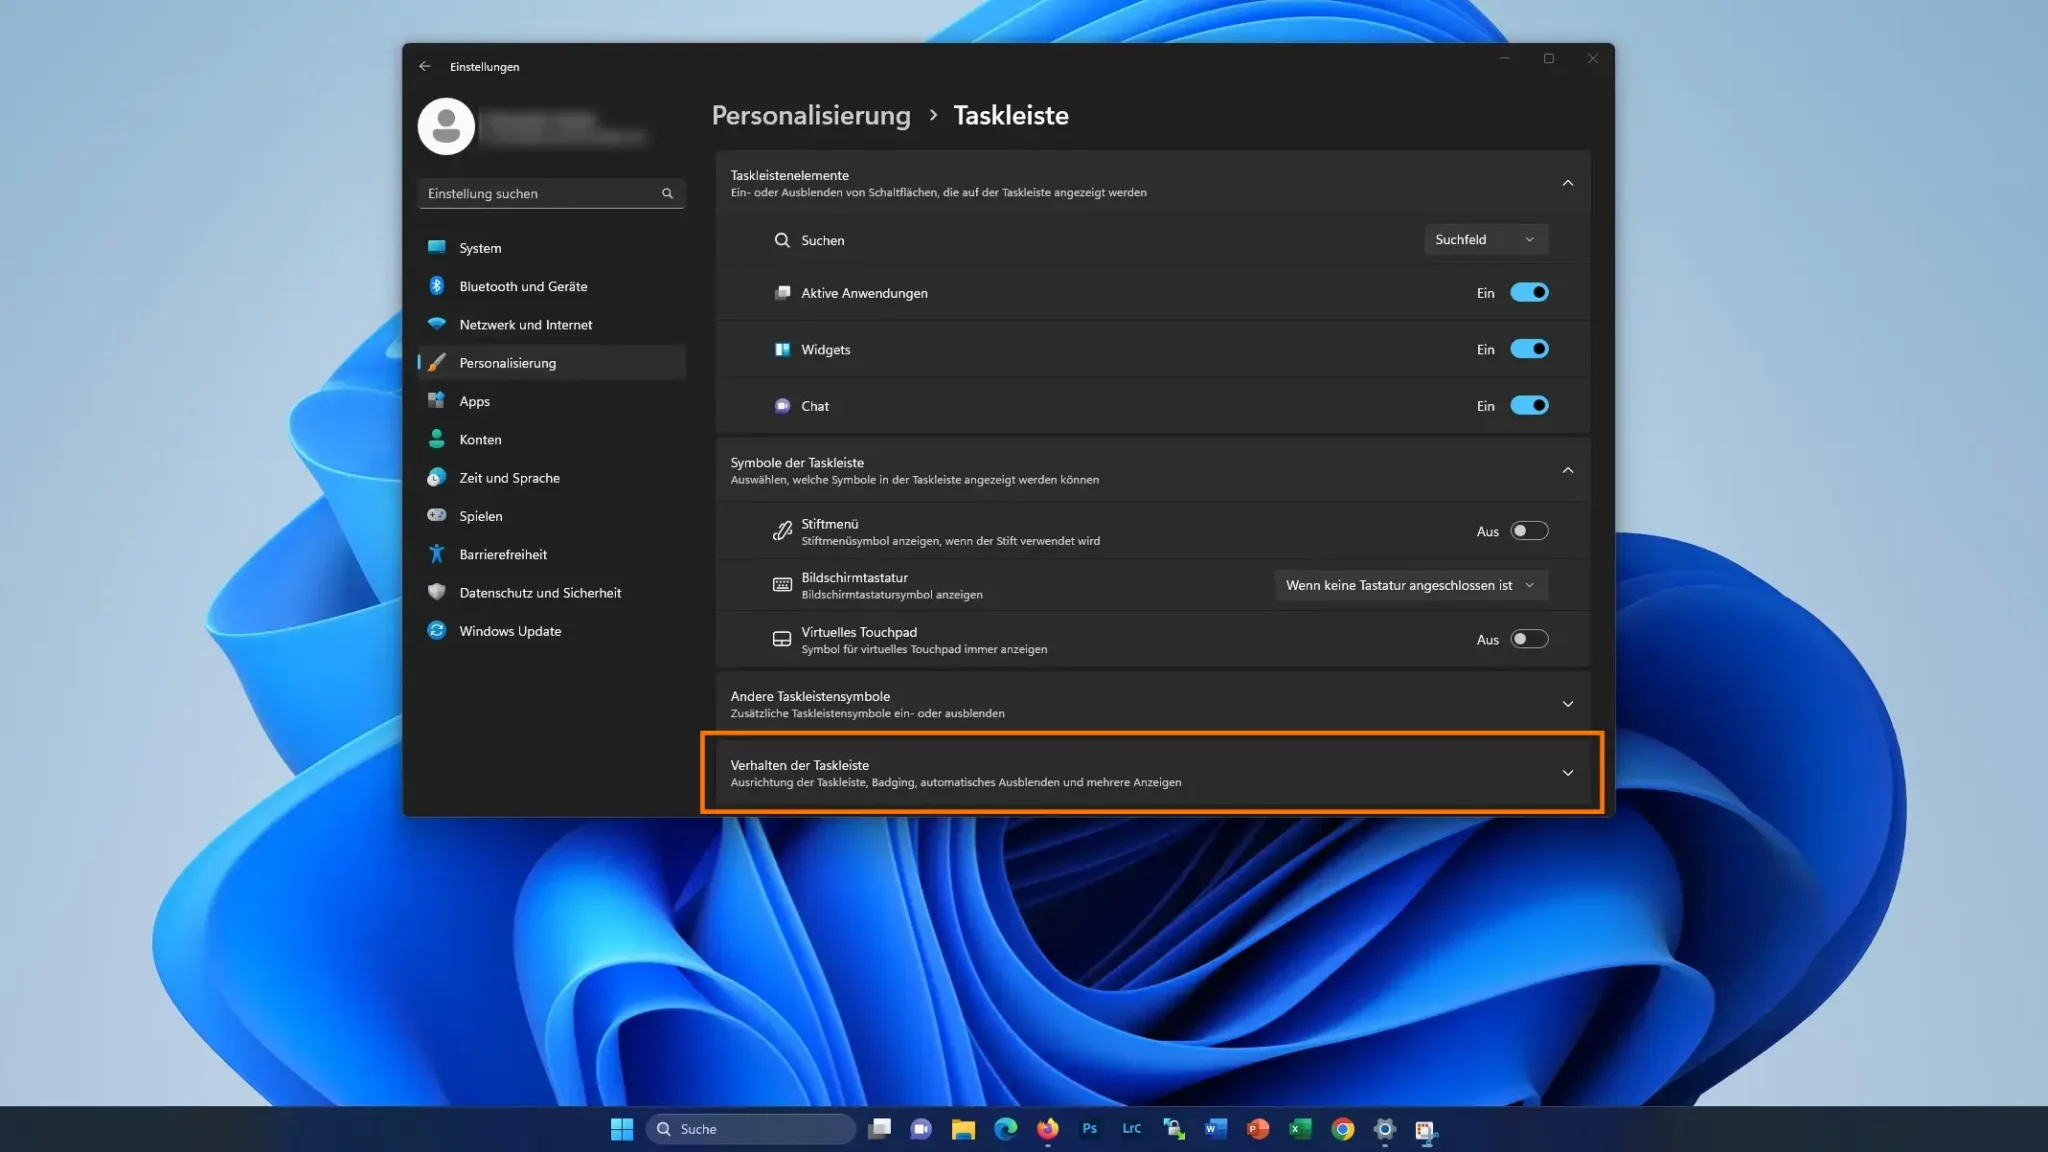Image resolution: width=2048 pixels, height=1152 pixels.
Task: Click the Taskleiste breadcrumb heading
Action: (x=1011, y=115)
